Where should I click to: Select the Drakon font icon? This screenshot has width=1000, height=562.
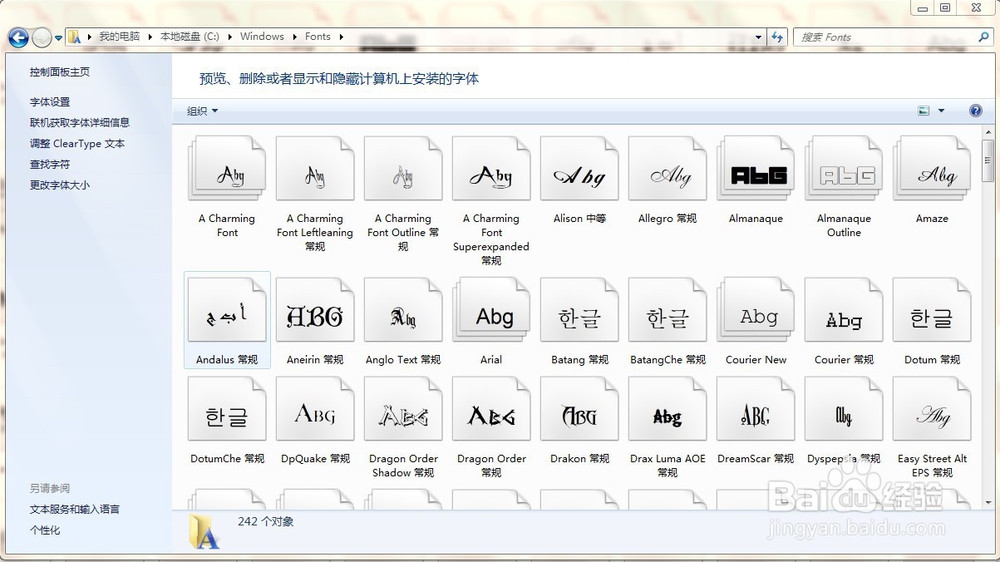coord(579,409)
